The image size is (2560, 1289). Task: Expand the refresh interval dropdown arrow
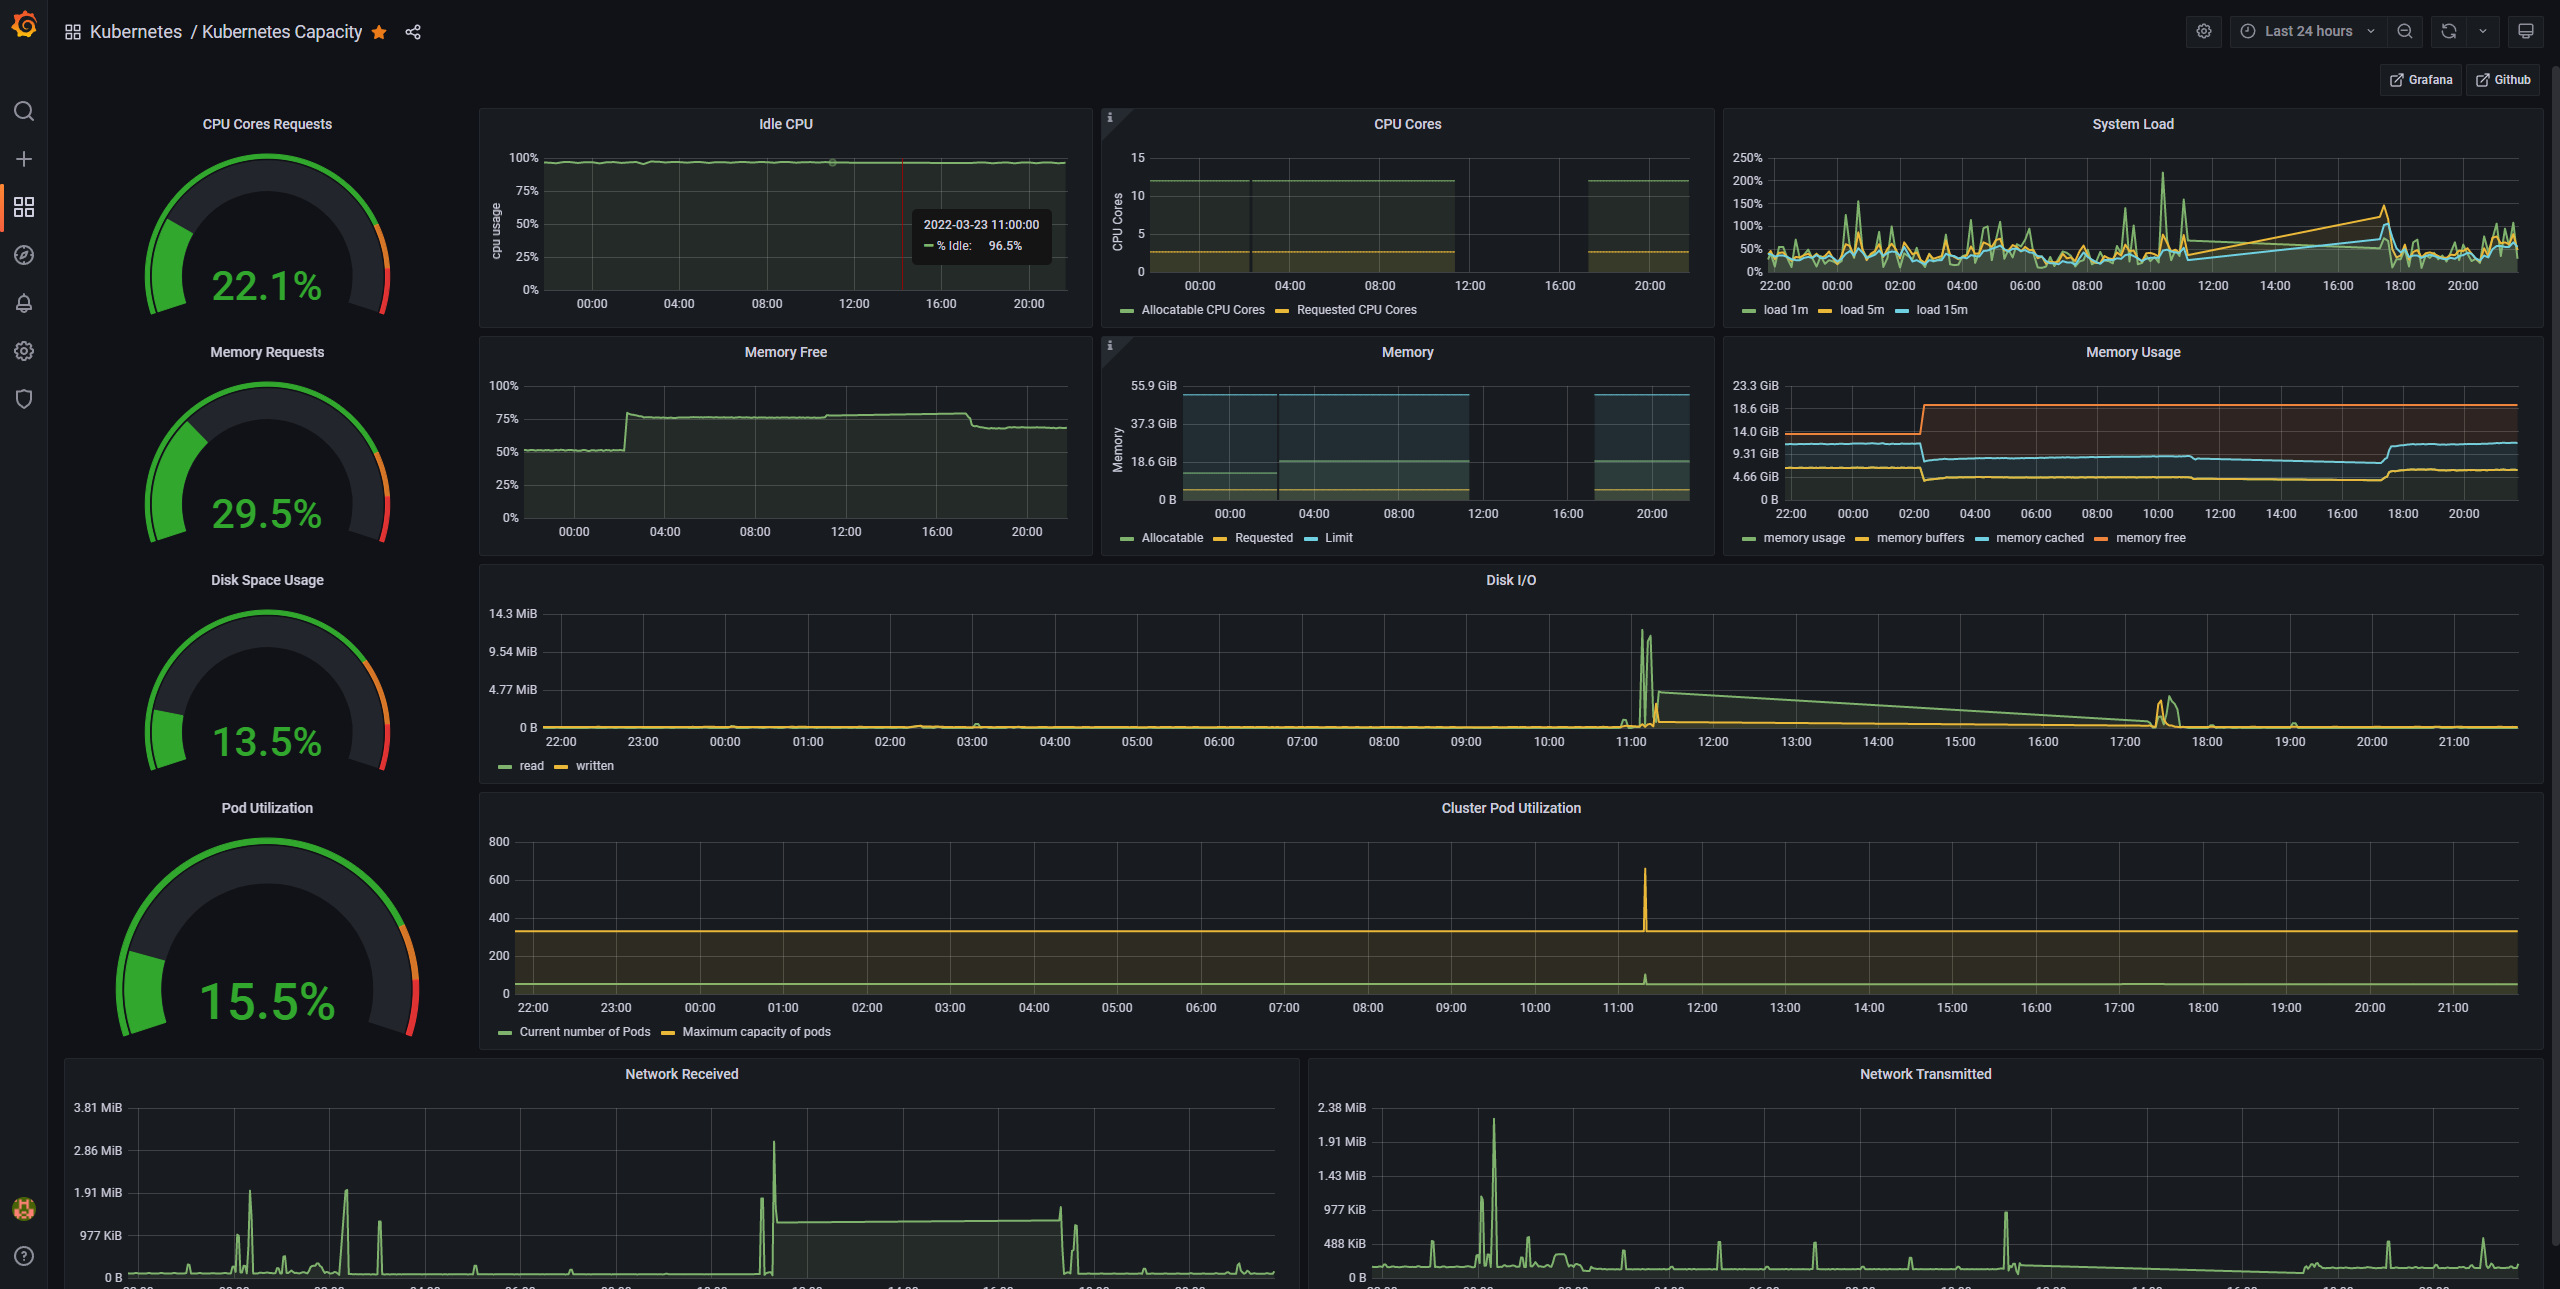2483,32
